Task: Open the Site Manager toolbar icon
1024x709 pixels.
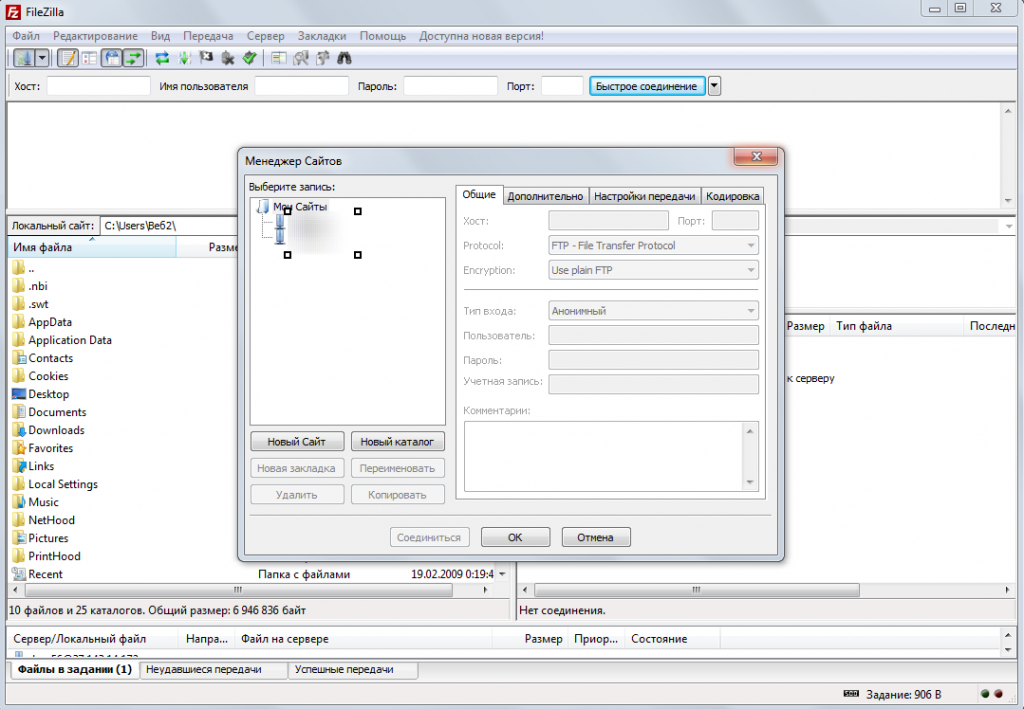Action: tap(24, 58)
